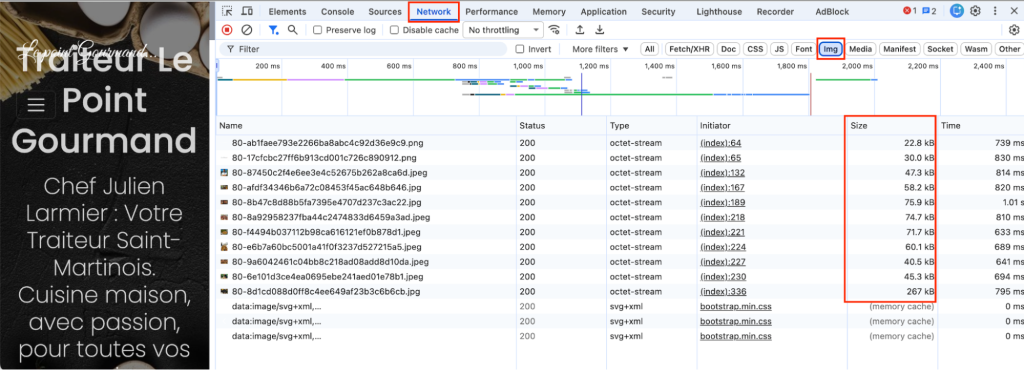Switch to the Elements tab
1024x370 pixels.
pos(287,12)
